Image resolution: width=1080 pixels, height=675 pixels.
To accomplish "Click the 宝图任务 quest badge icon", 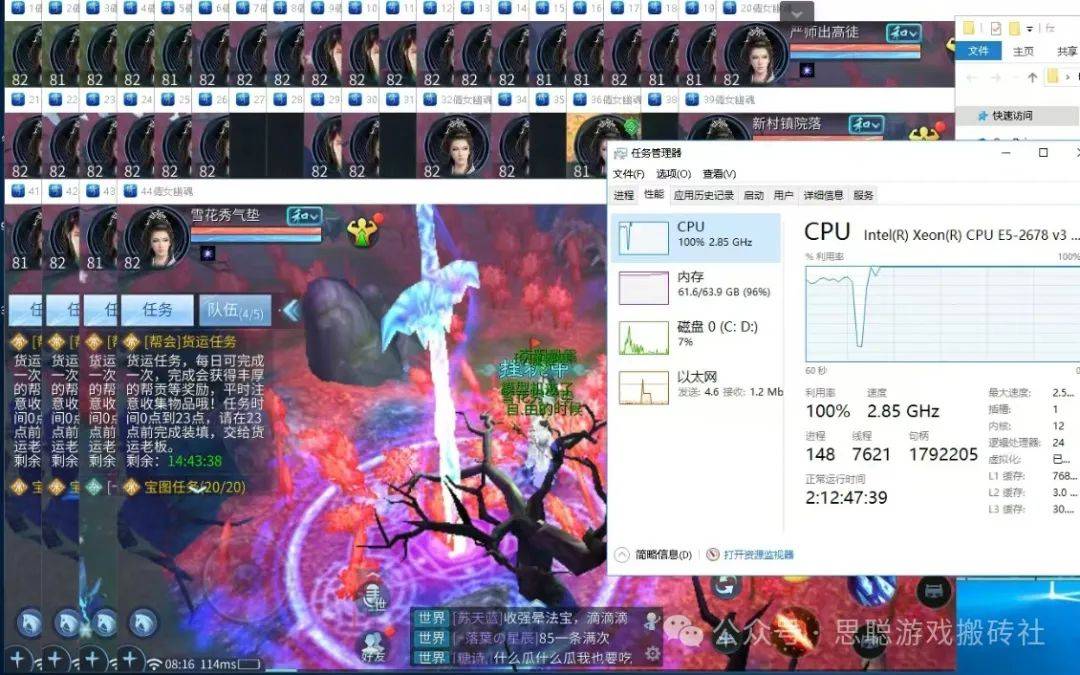I will [x=132, y=488].
